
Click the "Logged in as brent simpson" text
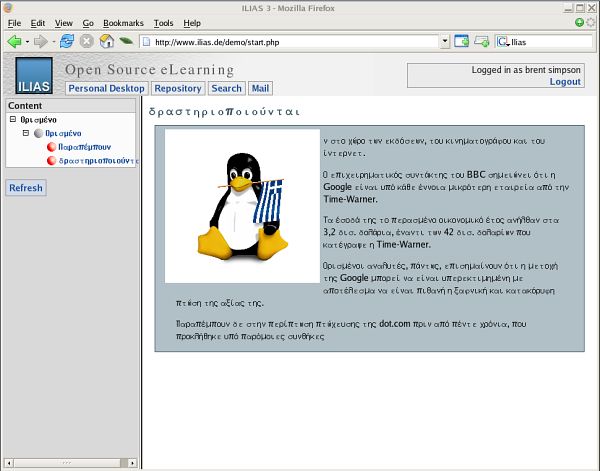click(x=526, y=70)
